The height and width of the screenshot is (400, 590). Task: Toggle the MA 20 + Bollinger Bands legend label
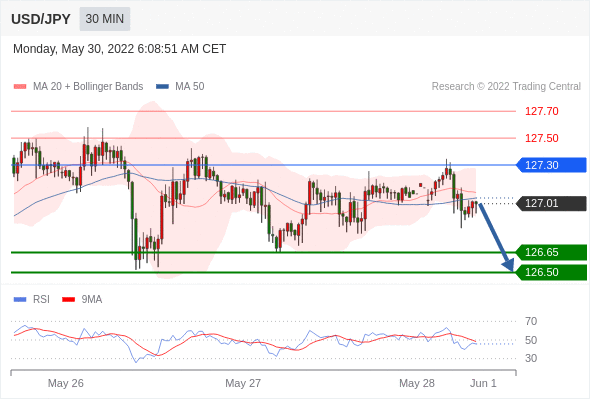point(88,87)
